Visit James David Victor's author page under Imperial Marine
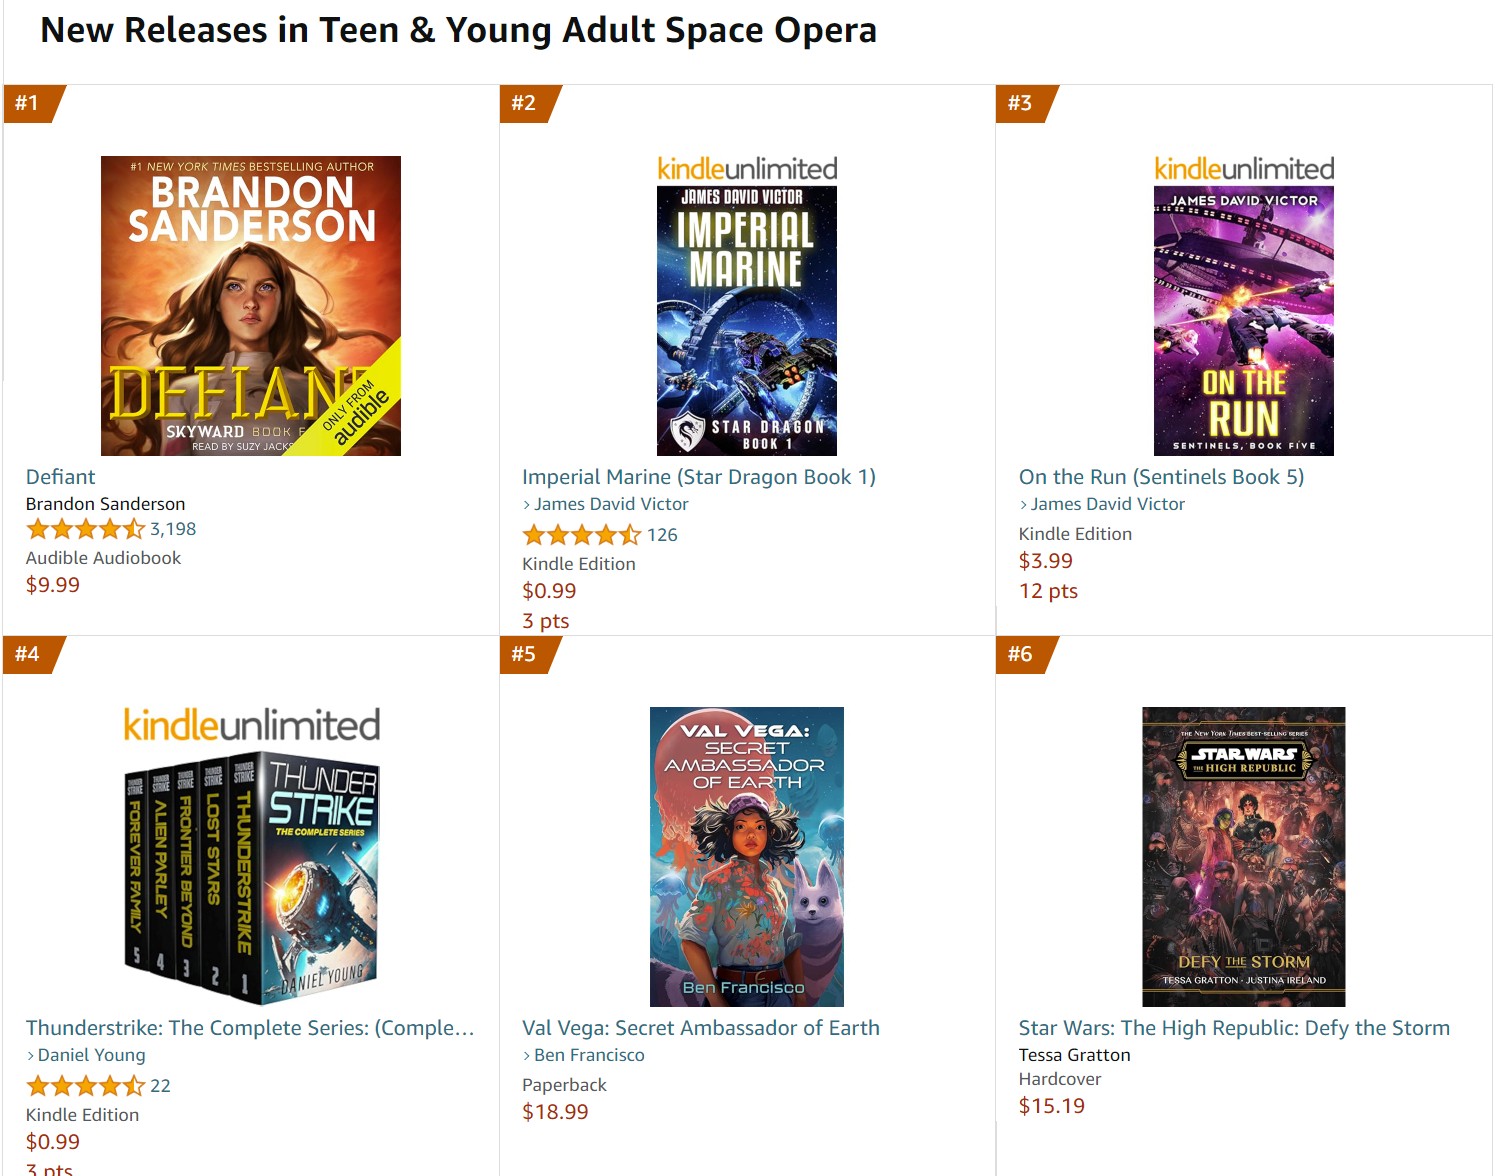Screen dimensions: 1495x1176 (611, 504)
